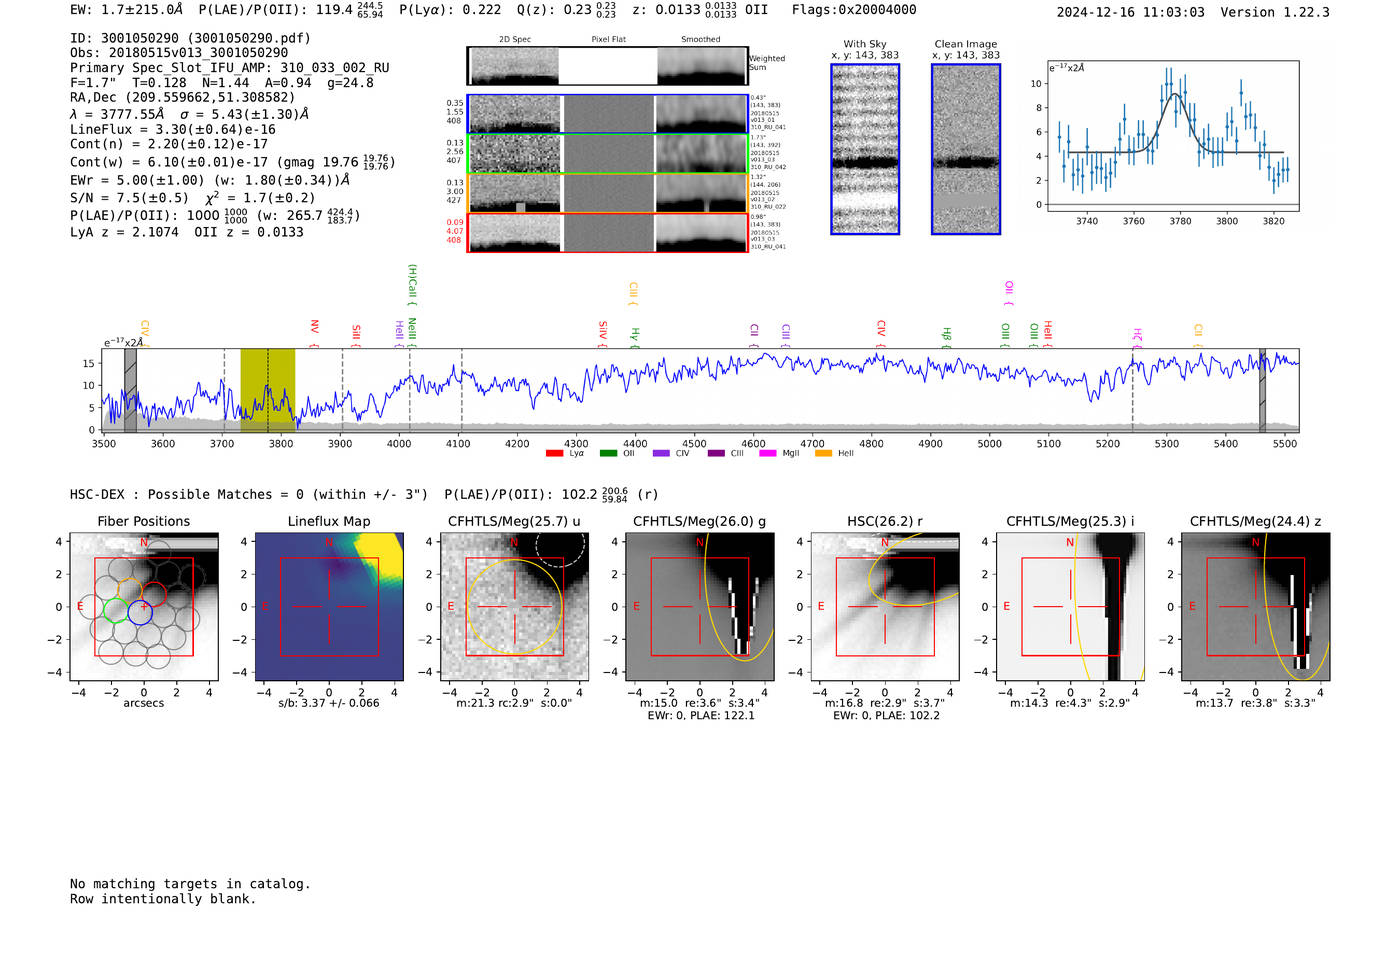Click the LineFlux = 3.30(±0.64)e-16 line
The height and width of the screenshot is (953, 1400).
click(173, 129)
